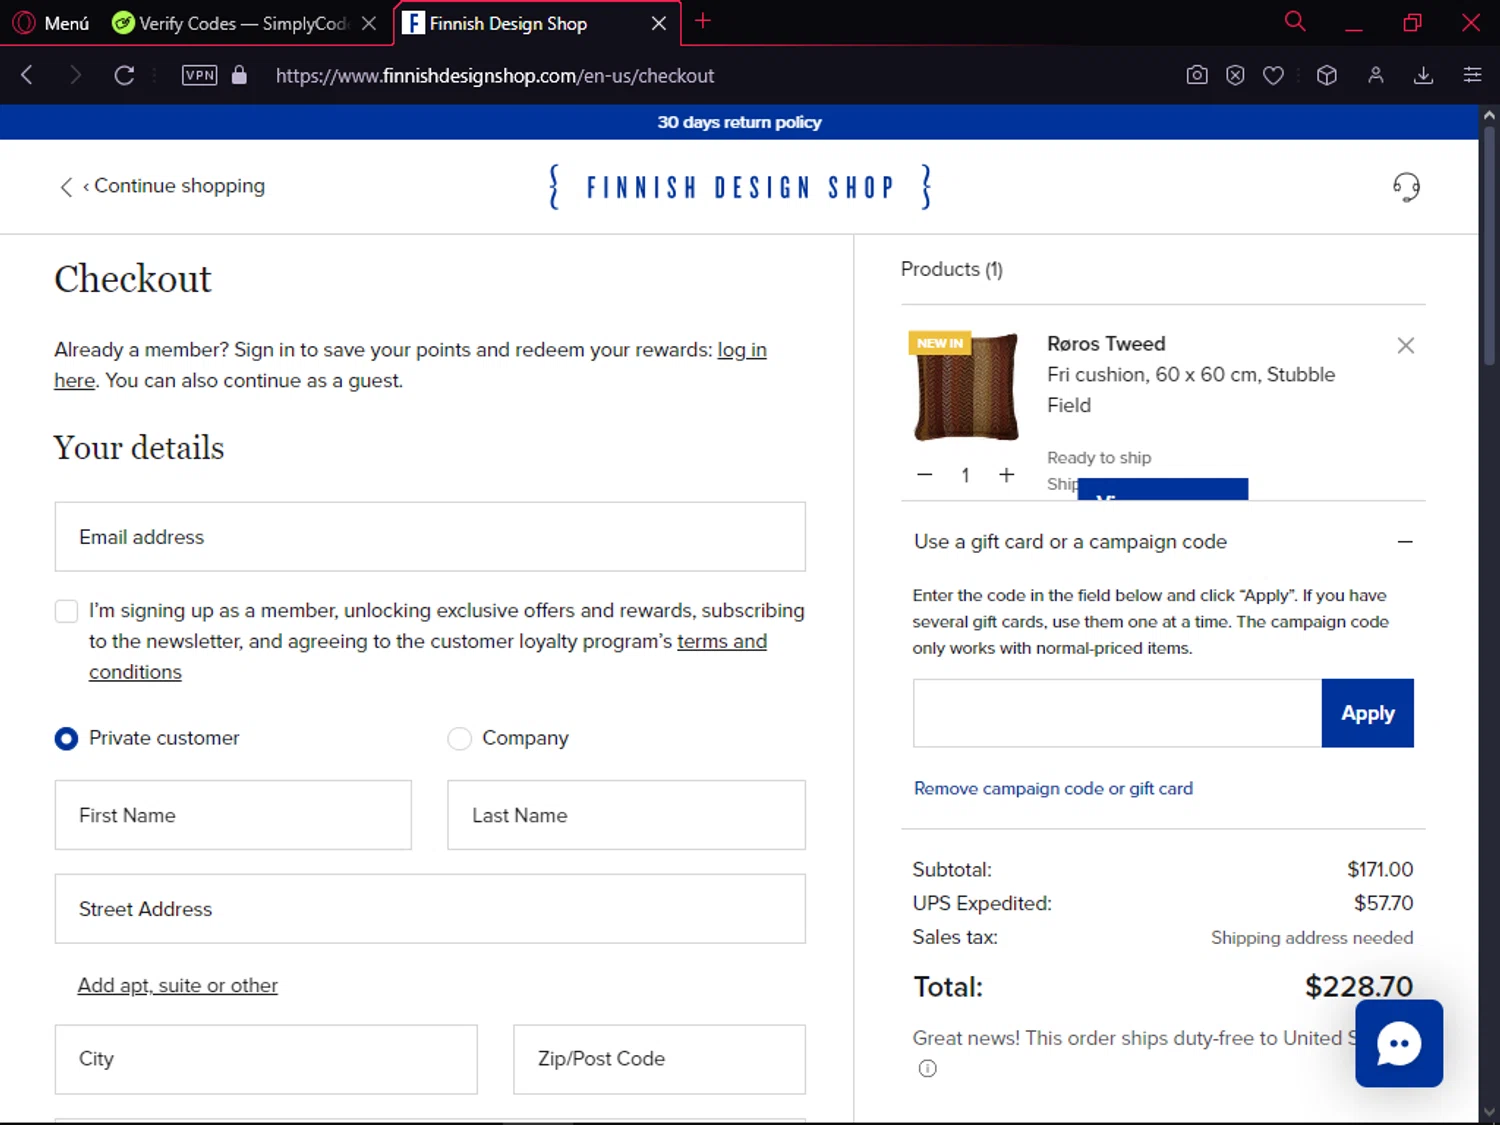Open the downloads icon
1500x1125 pixels.
[x=1423, y=75]
